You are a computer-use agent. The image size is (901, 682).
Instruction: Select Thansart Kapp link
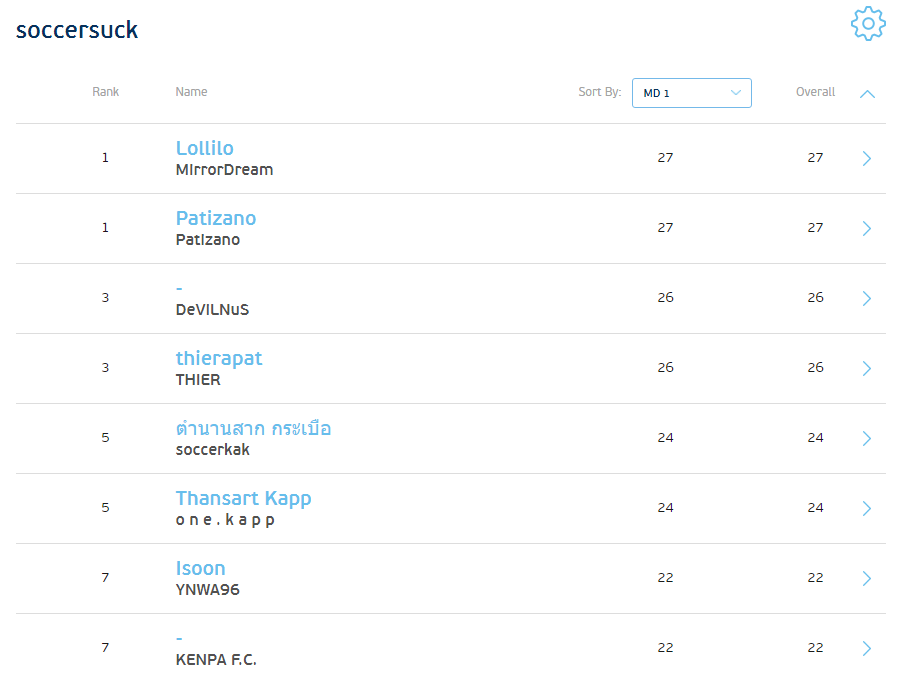243,498
